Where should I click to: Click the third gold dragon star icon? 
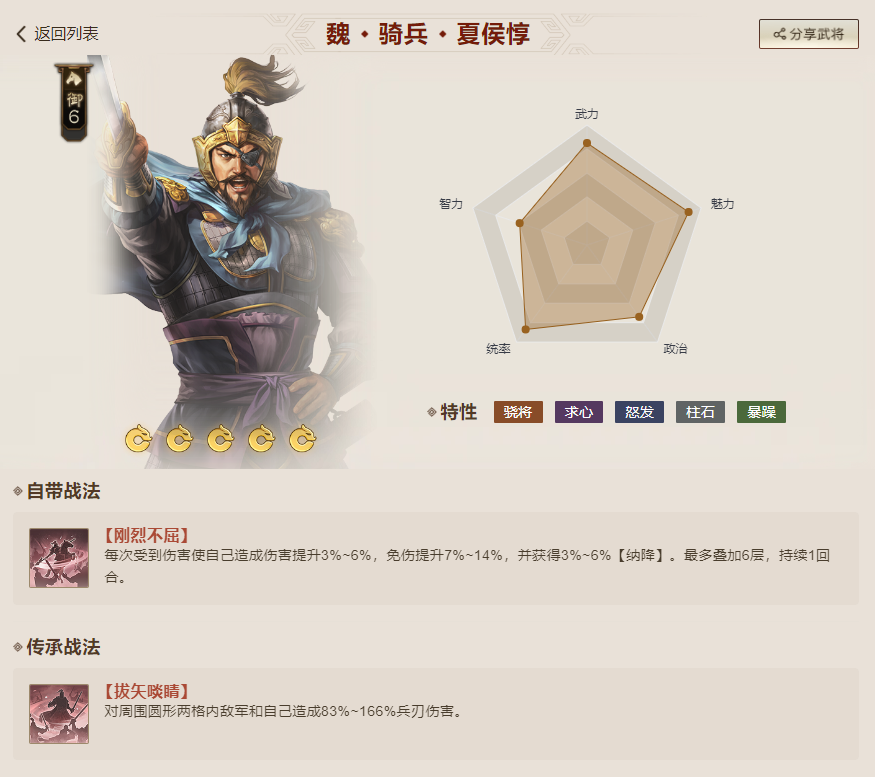pos(220,438)
